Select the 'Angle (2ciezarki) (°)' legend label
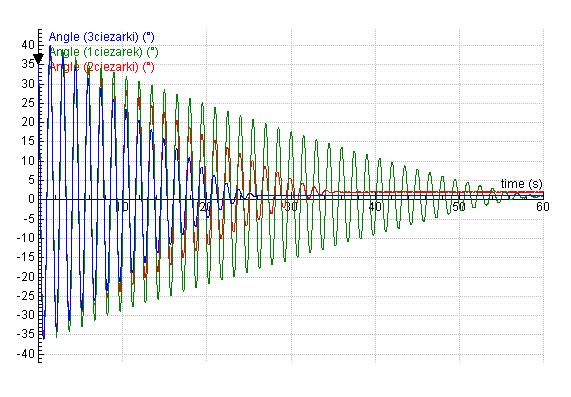Viewport: 571px width, 397px height. [102, 67]
